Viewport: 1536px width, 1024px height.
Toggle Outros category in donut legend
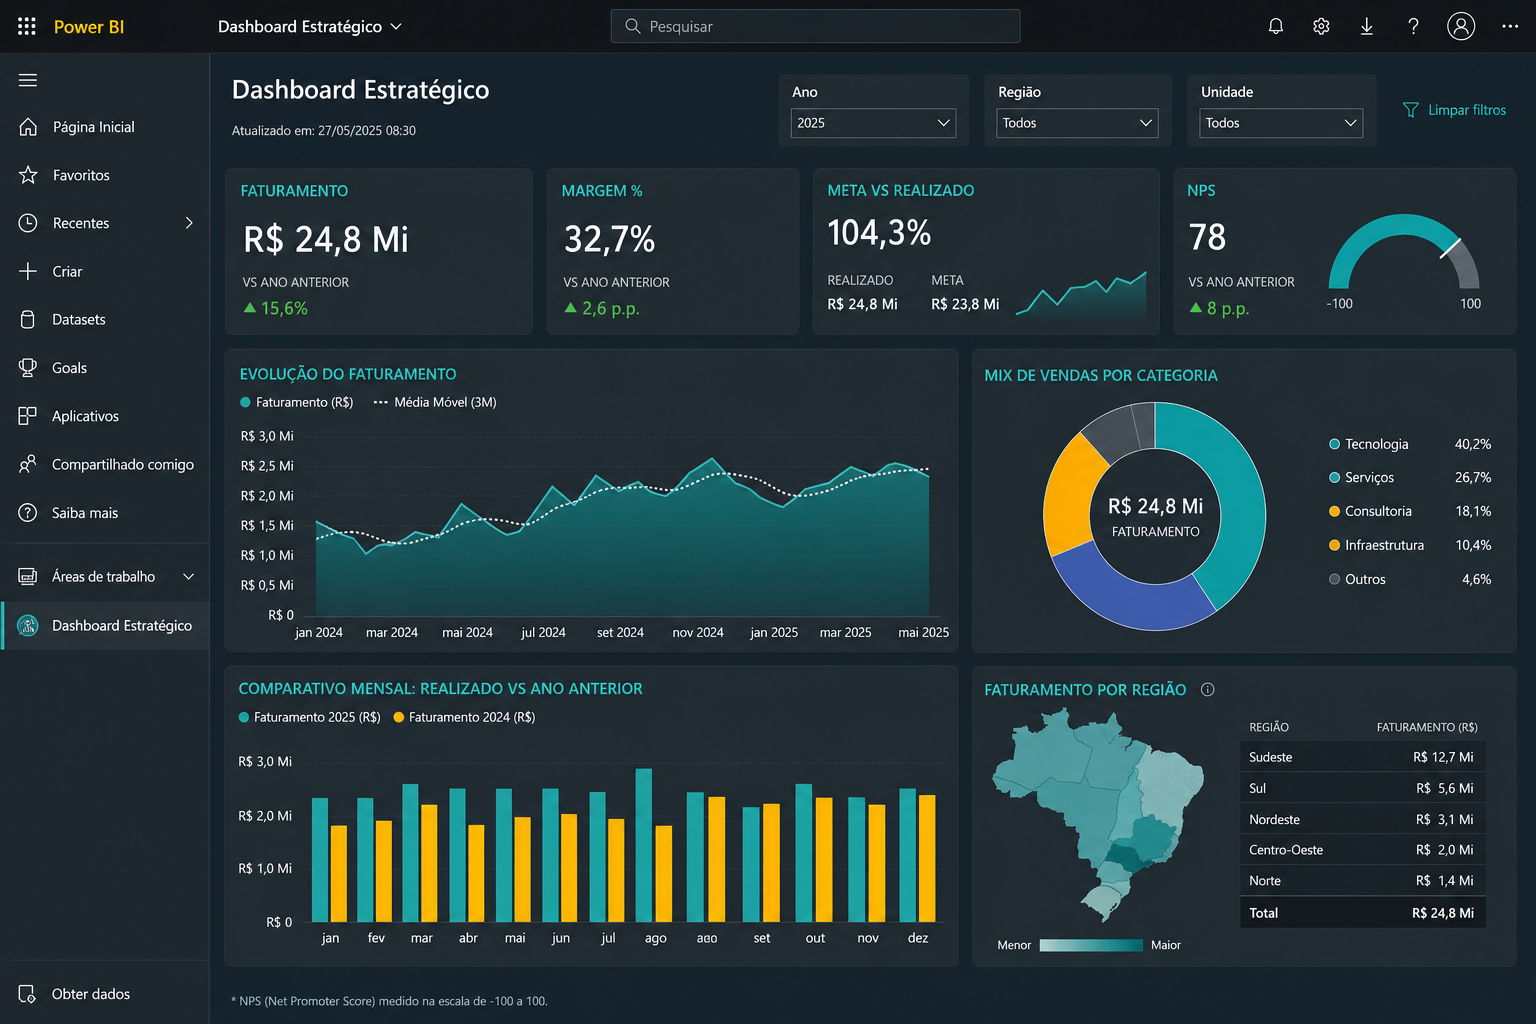(1357, 579)
